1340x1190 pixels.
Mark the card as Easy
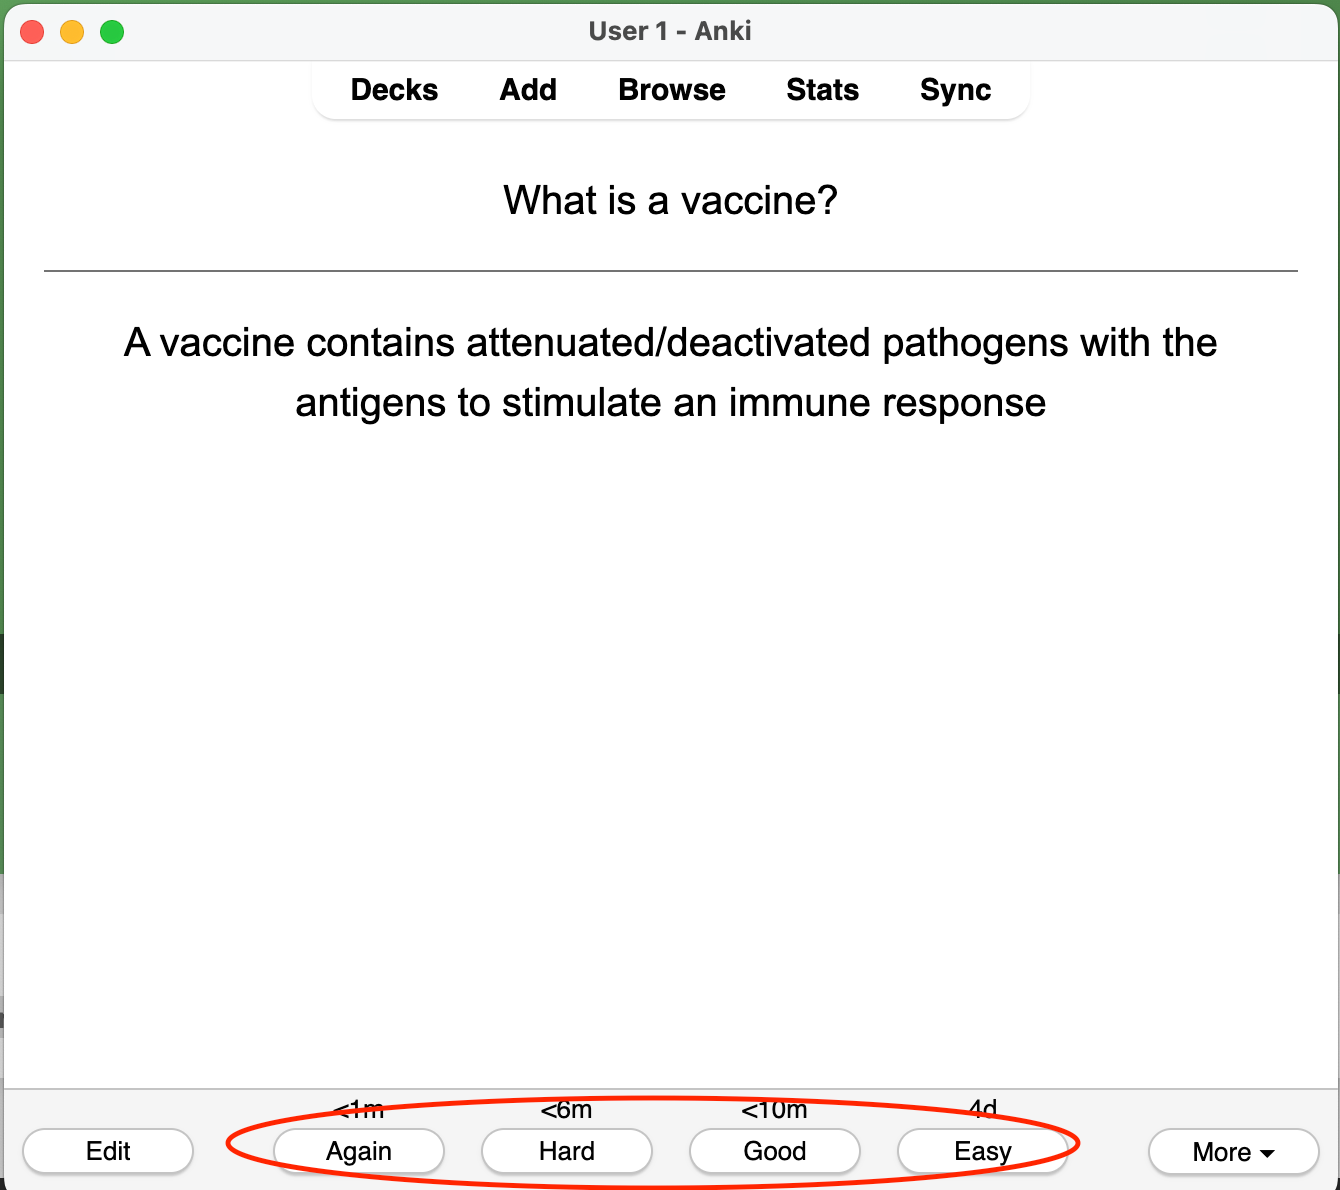click(x=983, y=1151)
